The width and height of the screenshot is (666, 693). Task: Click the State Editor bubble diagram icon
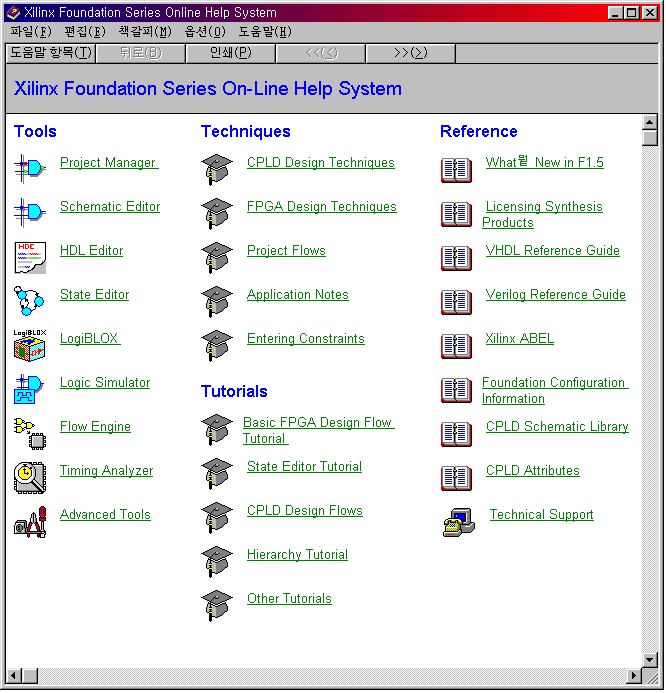(x=29, y=301)
